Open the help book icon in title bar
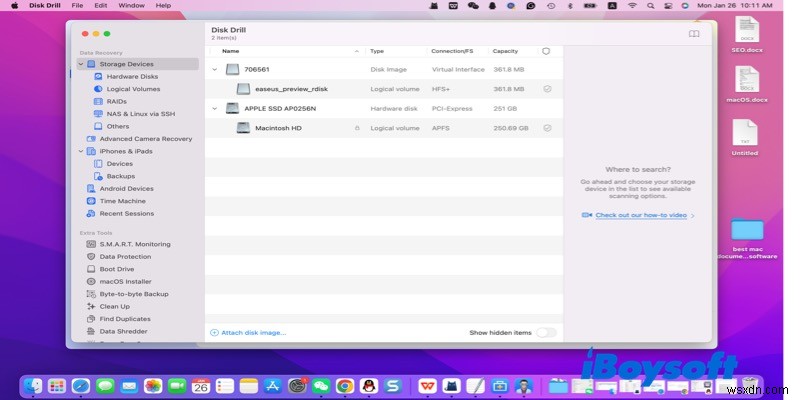This screenshot has height=400, width=800. (694, 34)
